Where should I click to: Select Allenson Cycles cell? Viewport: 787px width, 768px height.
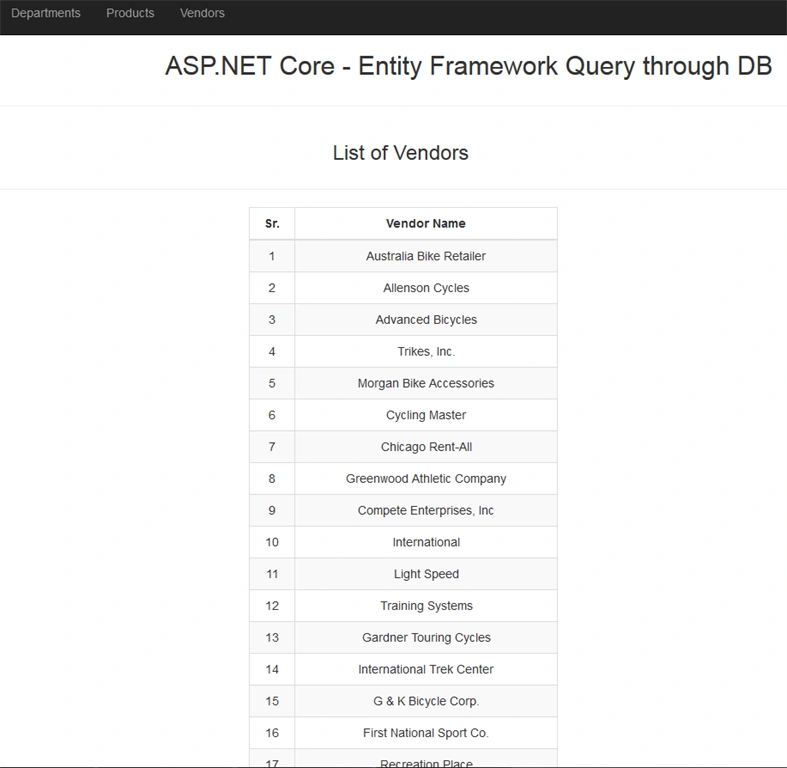click(x=426, y=288)
